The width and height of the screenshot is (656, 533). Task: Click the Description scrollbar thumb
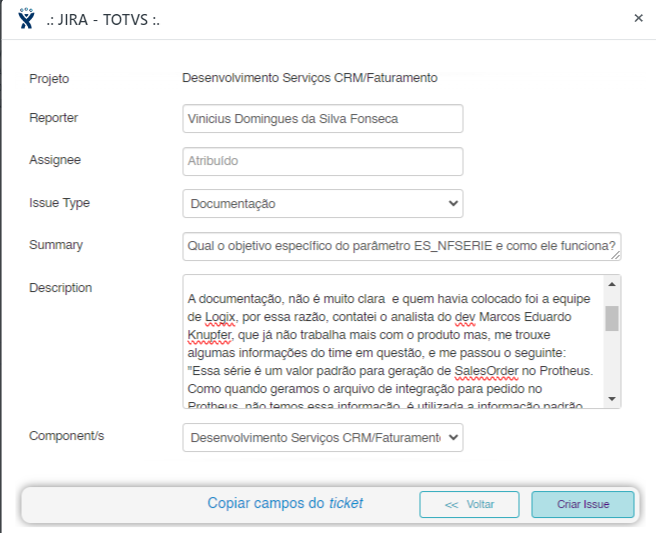612,317
